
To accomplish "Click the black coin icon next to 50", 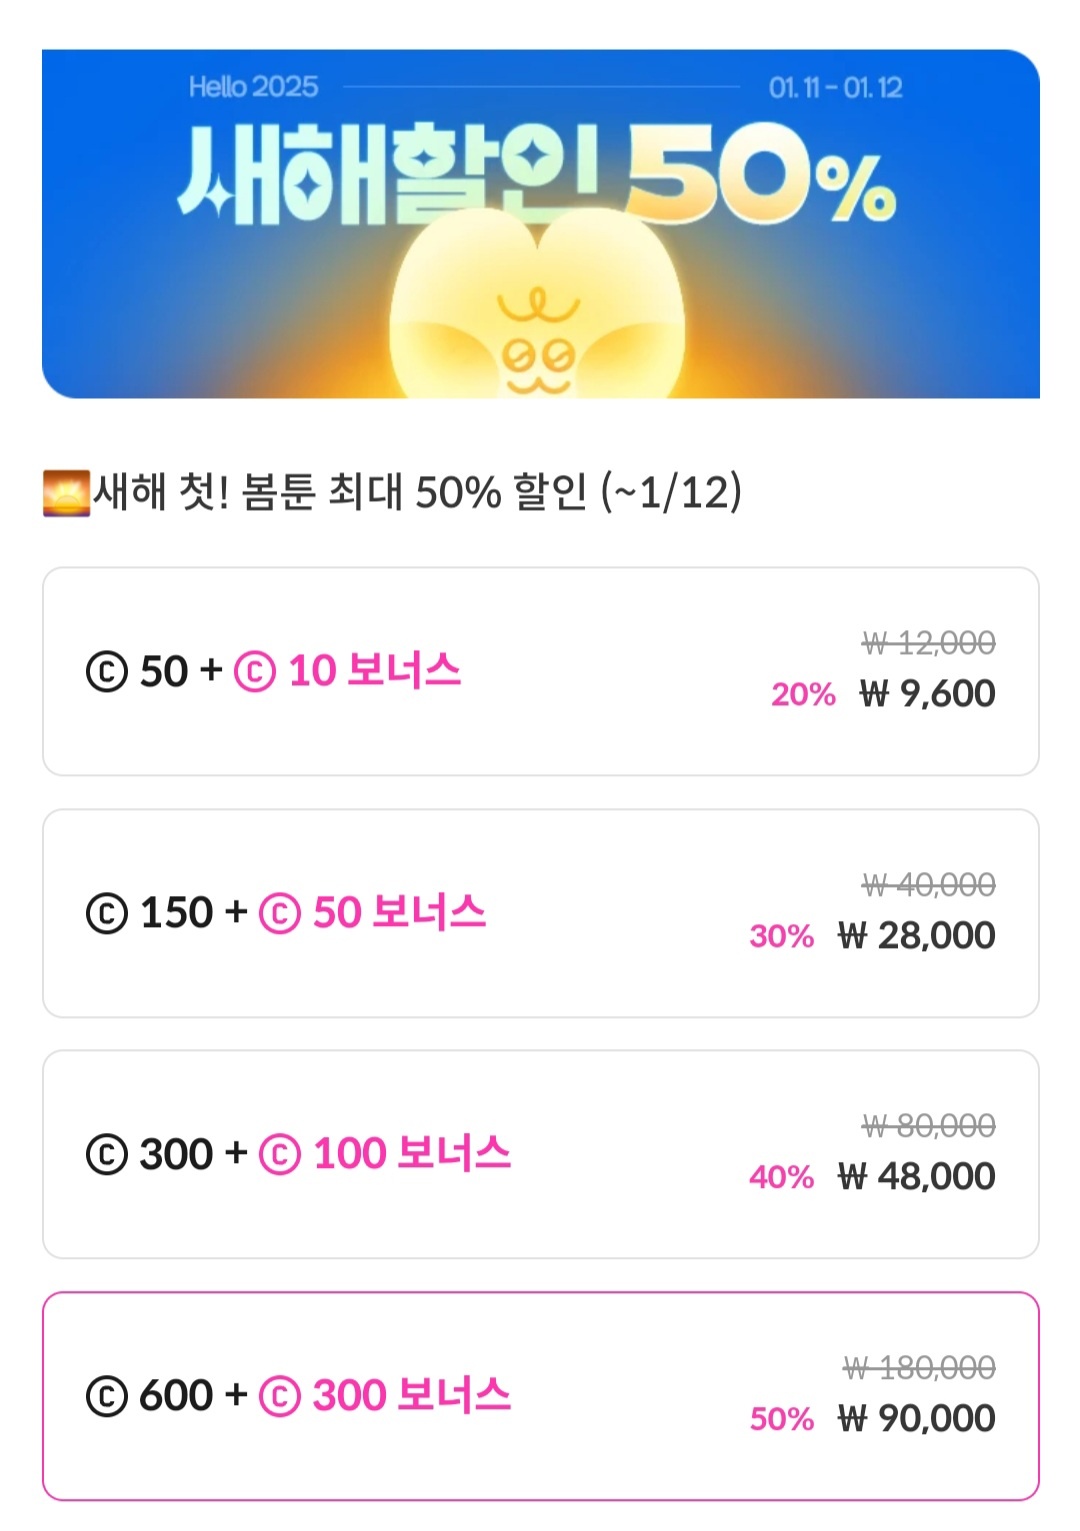I will pos(107,672).
